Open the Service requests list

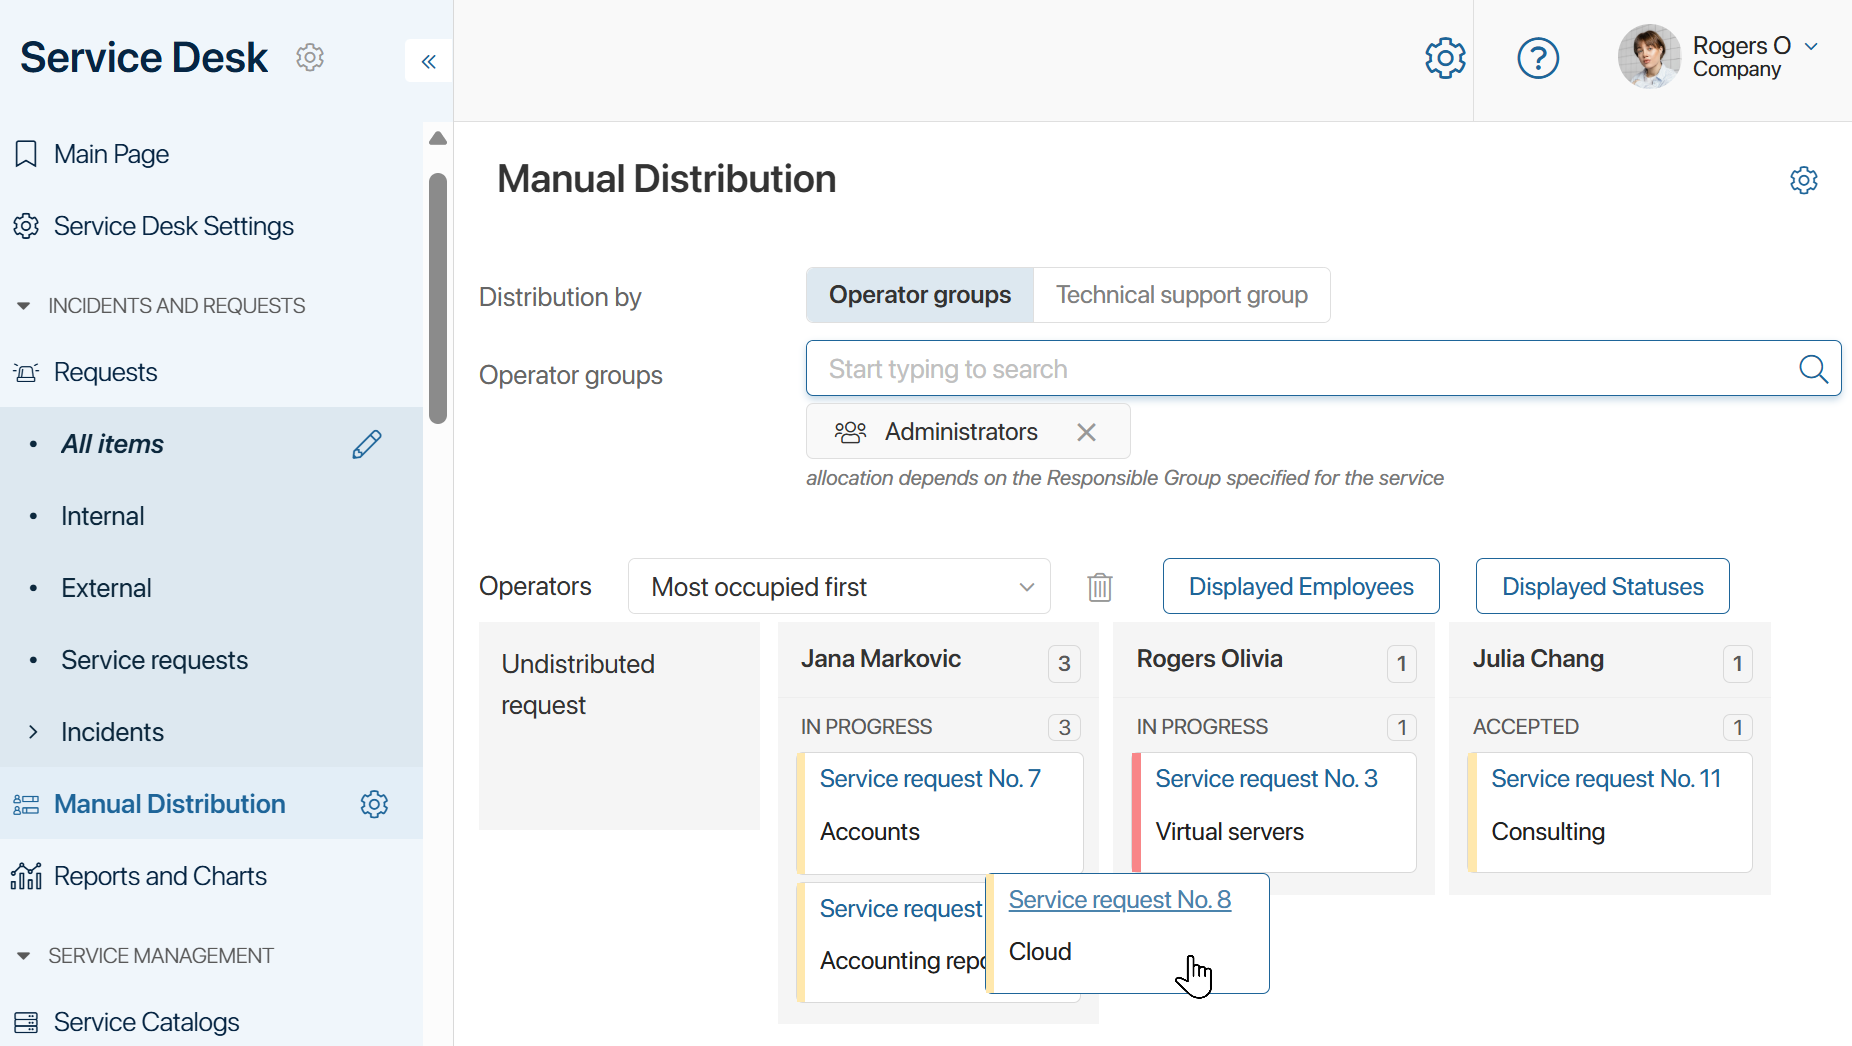click(x=154, y=660)
